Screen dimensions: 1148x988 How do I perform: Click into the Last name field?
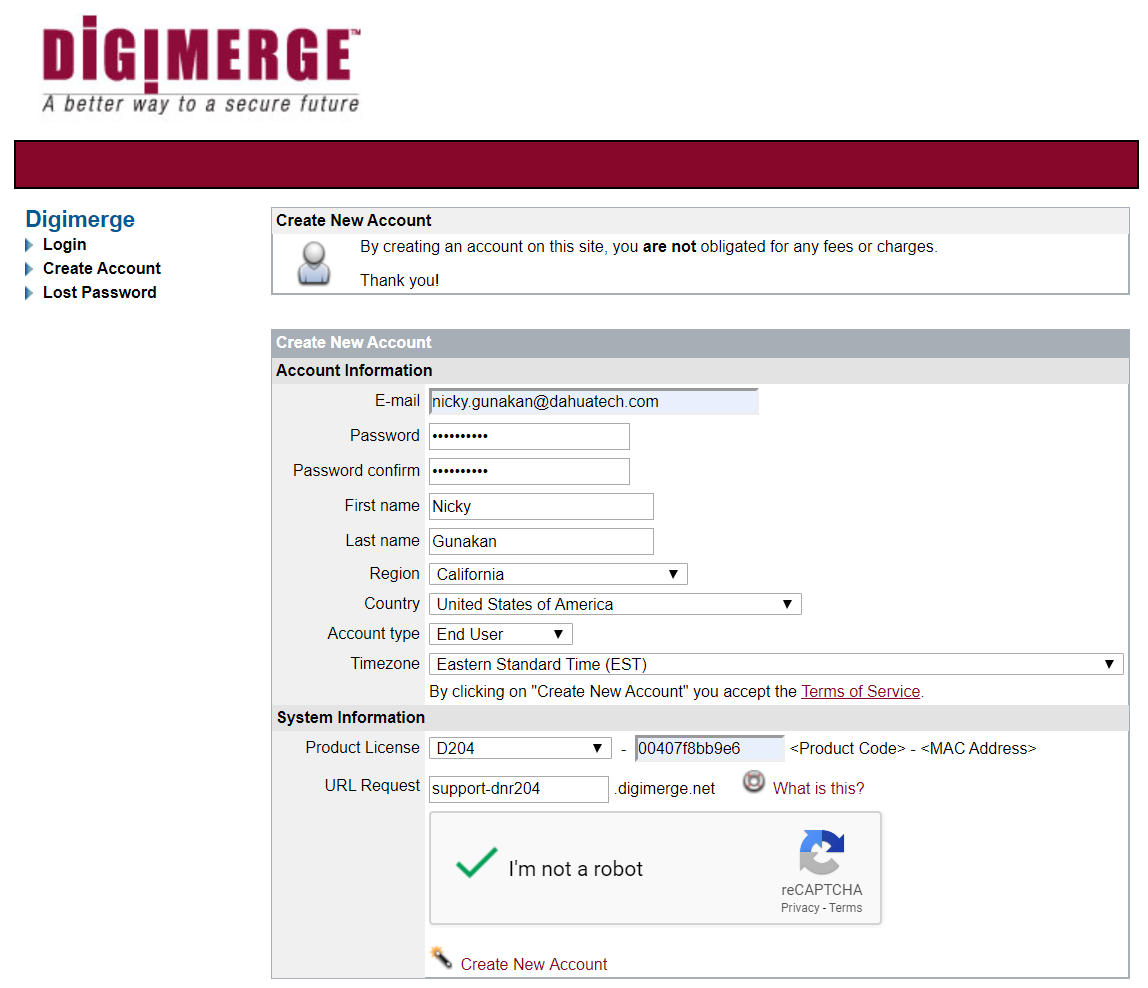coord(541,542)
